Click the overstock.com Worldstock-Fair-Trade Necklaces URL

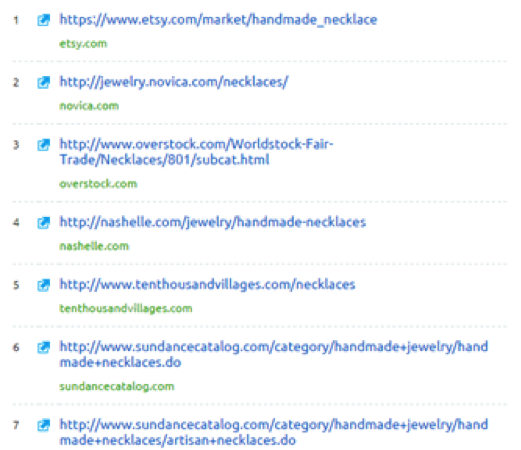(196, 152)
